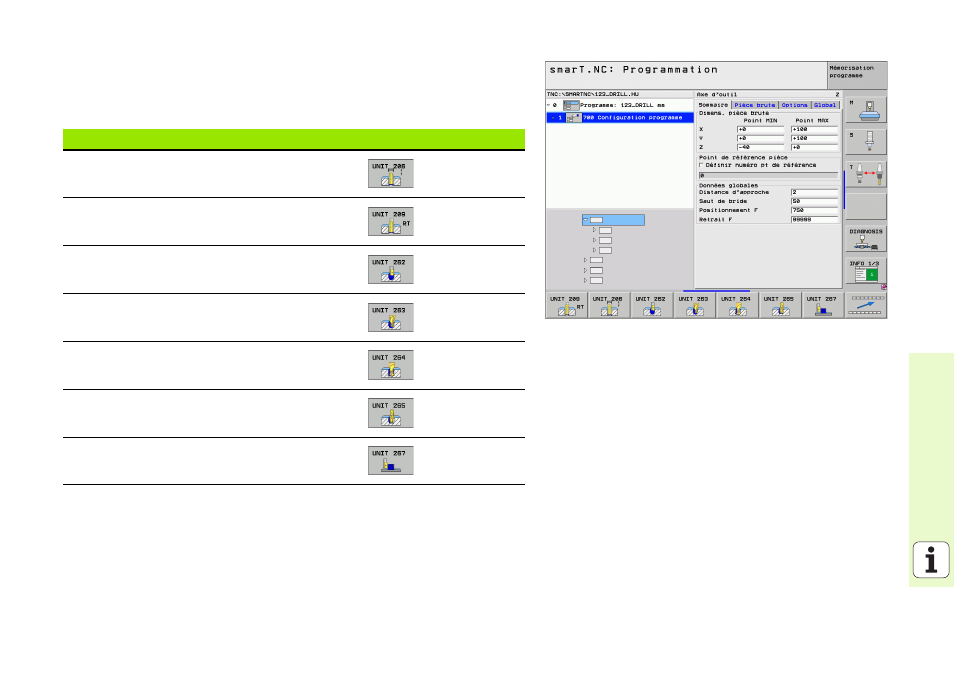954x673 pixels.
Task: Open the DIAGNOSIS side key
Action: click(866, 239)
